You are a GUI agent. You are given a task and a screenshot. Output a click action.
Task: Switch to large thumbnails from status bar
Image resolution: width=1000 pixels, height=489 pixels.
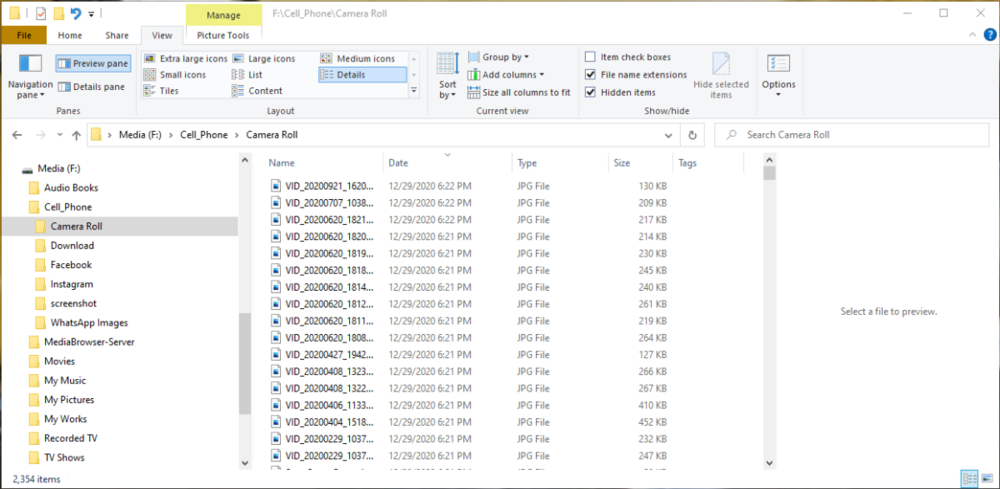987,479
